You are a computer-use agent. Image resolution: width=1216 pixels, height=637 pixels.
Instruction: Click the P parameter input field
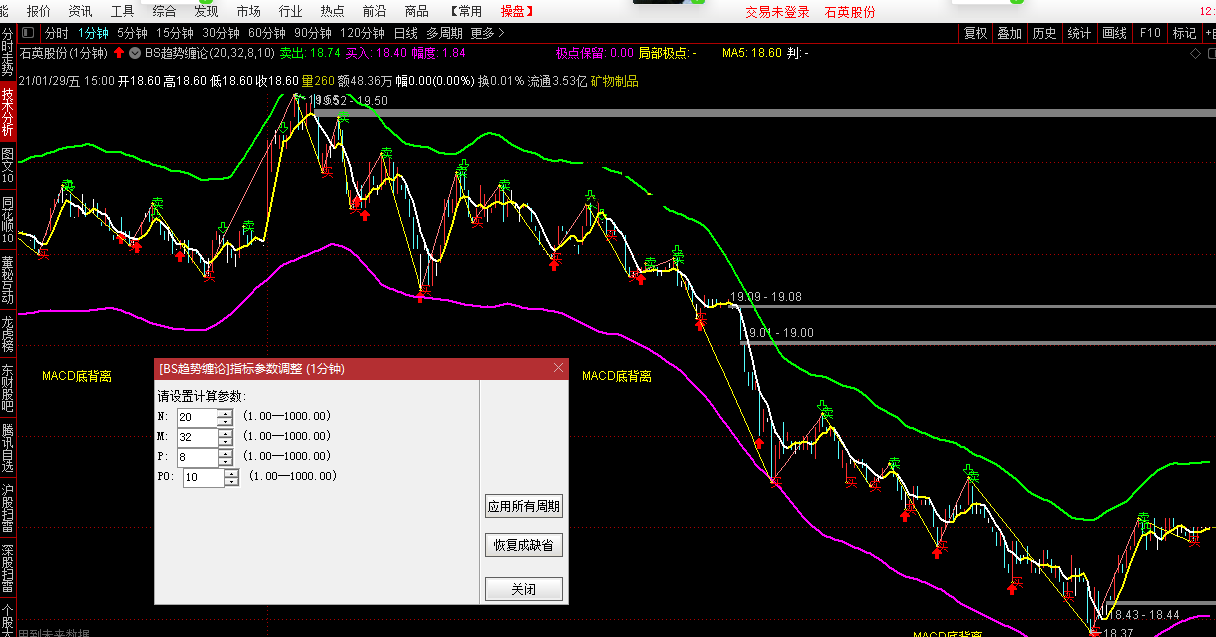click(x=197, y=457)
